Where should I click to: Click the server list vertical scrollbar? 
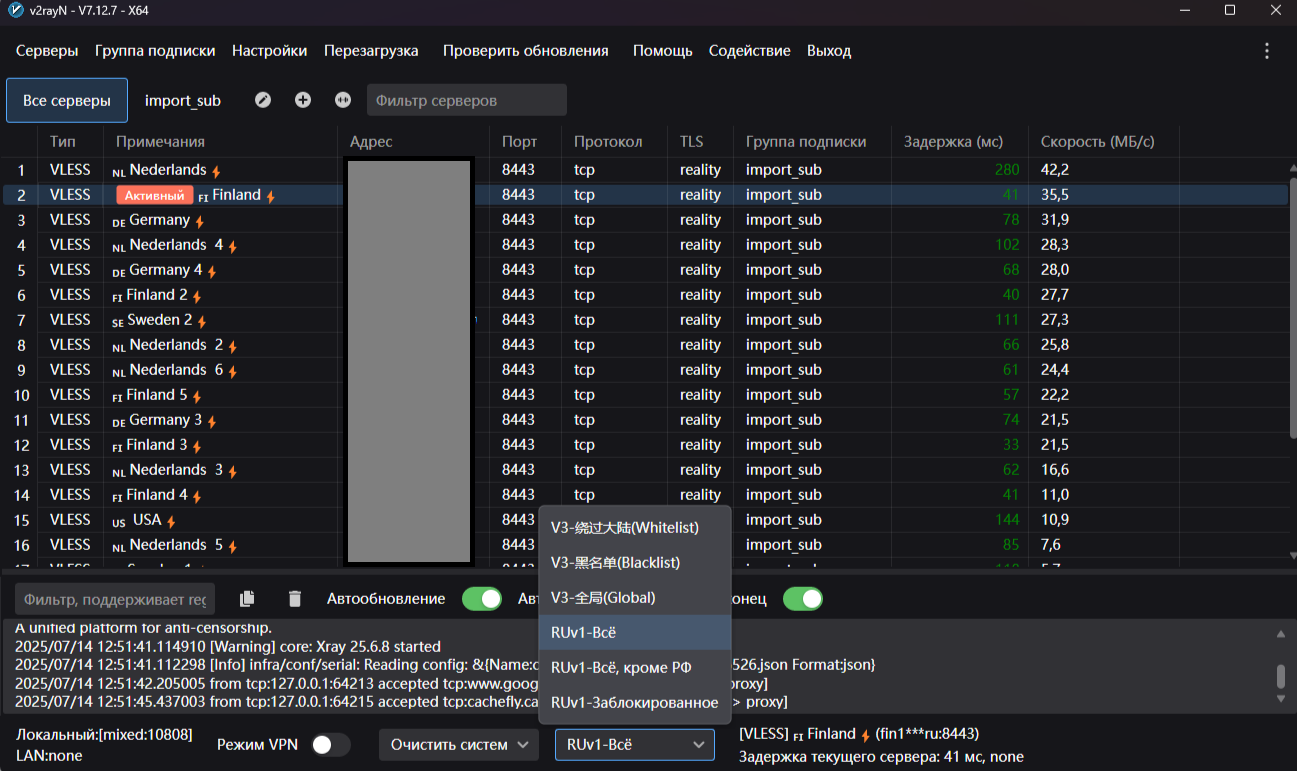pyautogui.click(x=1291, y=300)
